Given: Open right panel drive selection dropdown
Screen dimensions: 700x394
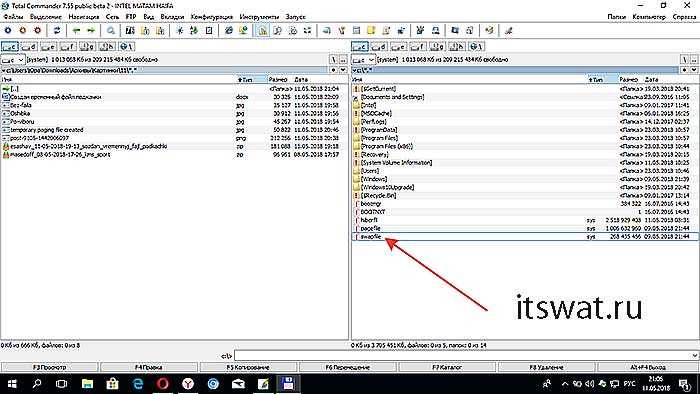Looking at the screenshot, I should 363,59.
